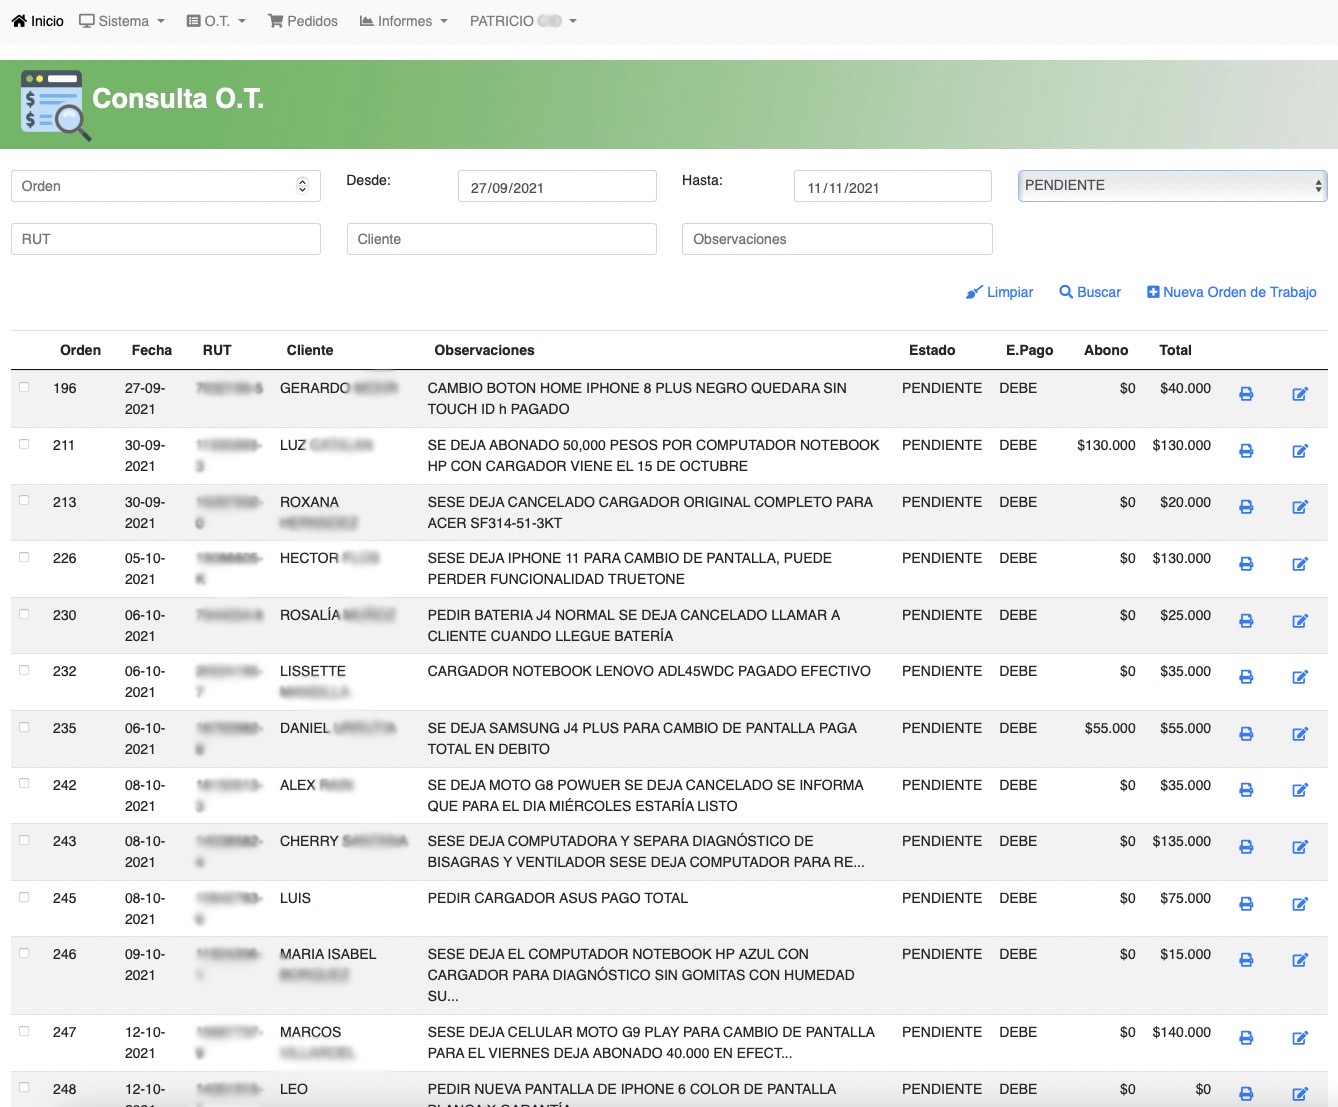The image size is (1338, 1107).
Task: Click the $135.000 total for order 243
Action: click(x=1181, y=841)
